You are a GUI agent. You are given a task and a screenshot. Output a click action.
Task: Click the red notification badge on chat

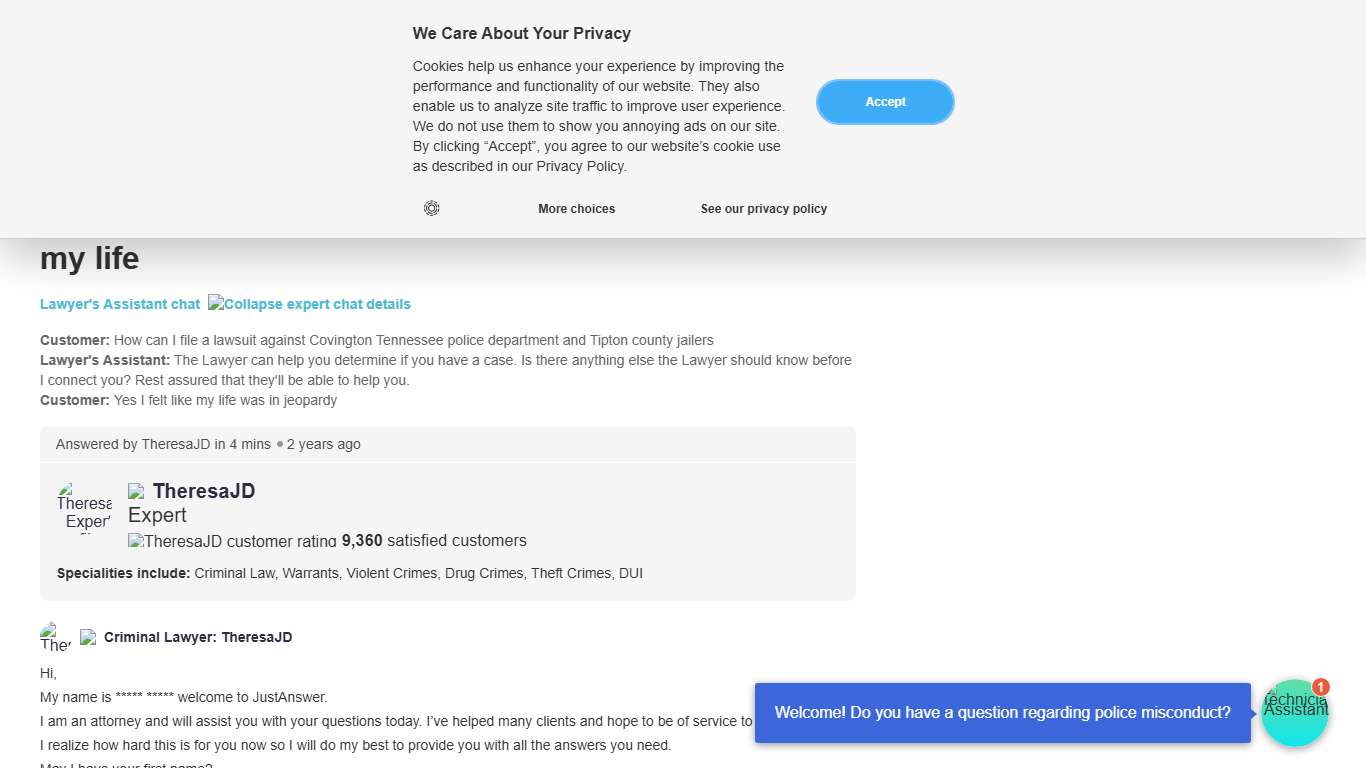1321,687
